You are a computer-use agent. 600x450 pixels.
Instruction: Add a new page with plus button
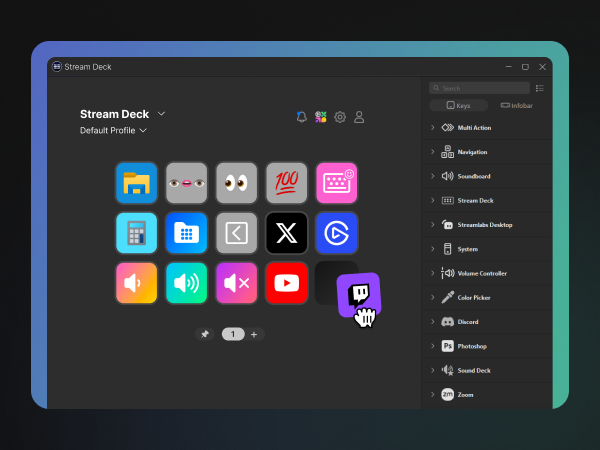pos(254,334)
